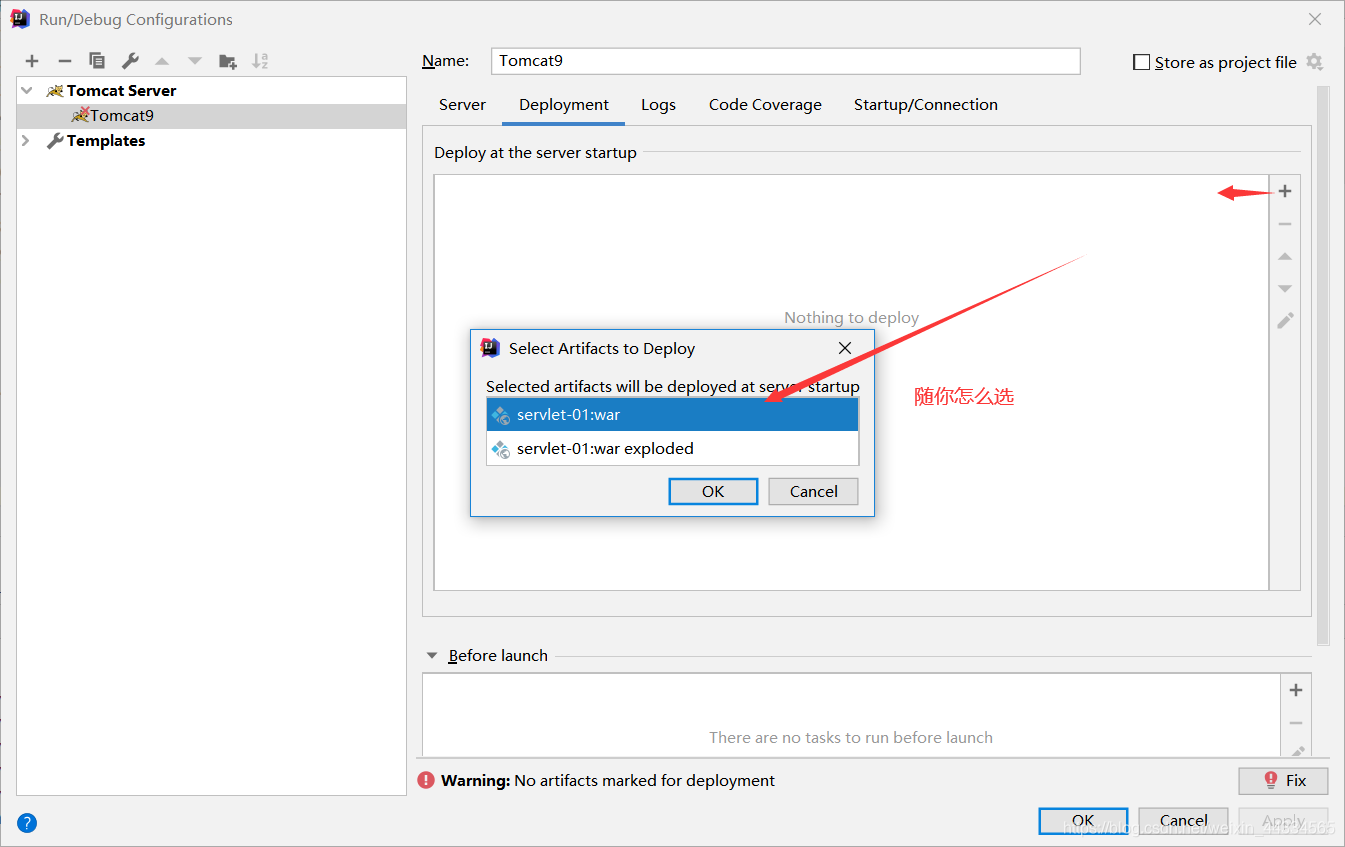Sort configurations alphabetically
Viewport: 1345px width, 847px height.
click(x=260, y=61)
